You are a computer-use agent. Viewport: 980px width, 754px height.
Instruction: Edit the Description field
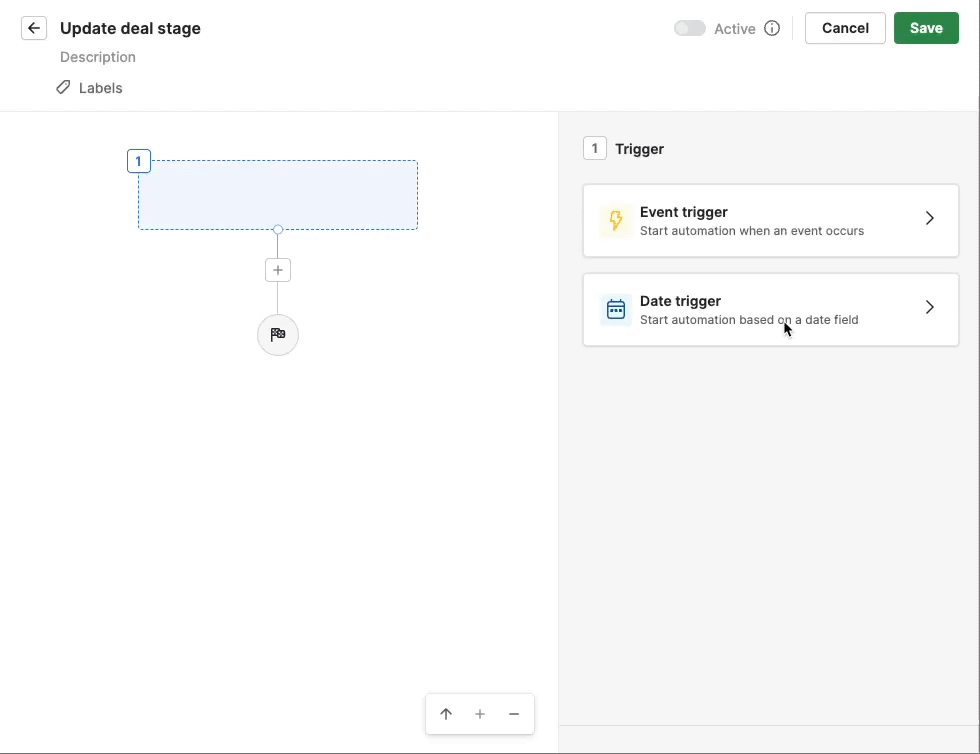tap(98, 57)
